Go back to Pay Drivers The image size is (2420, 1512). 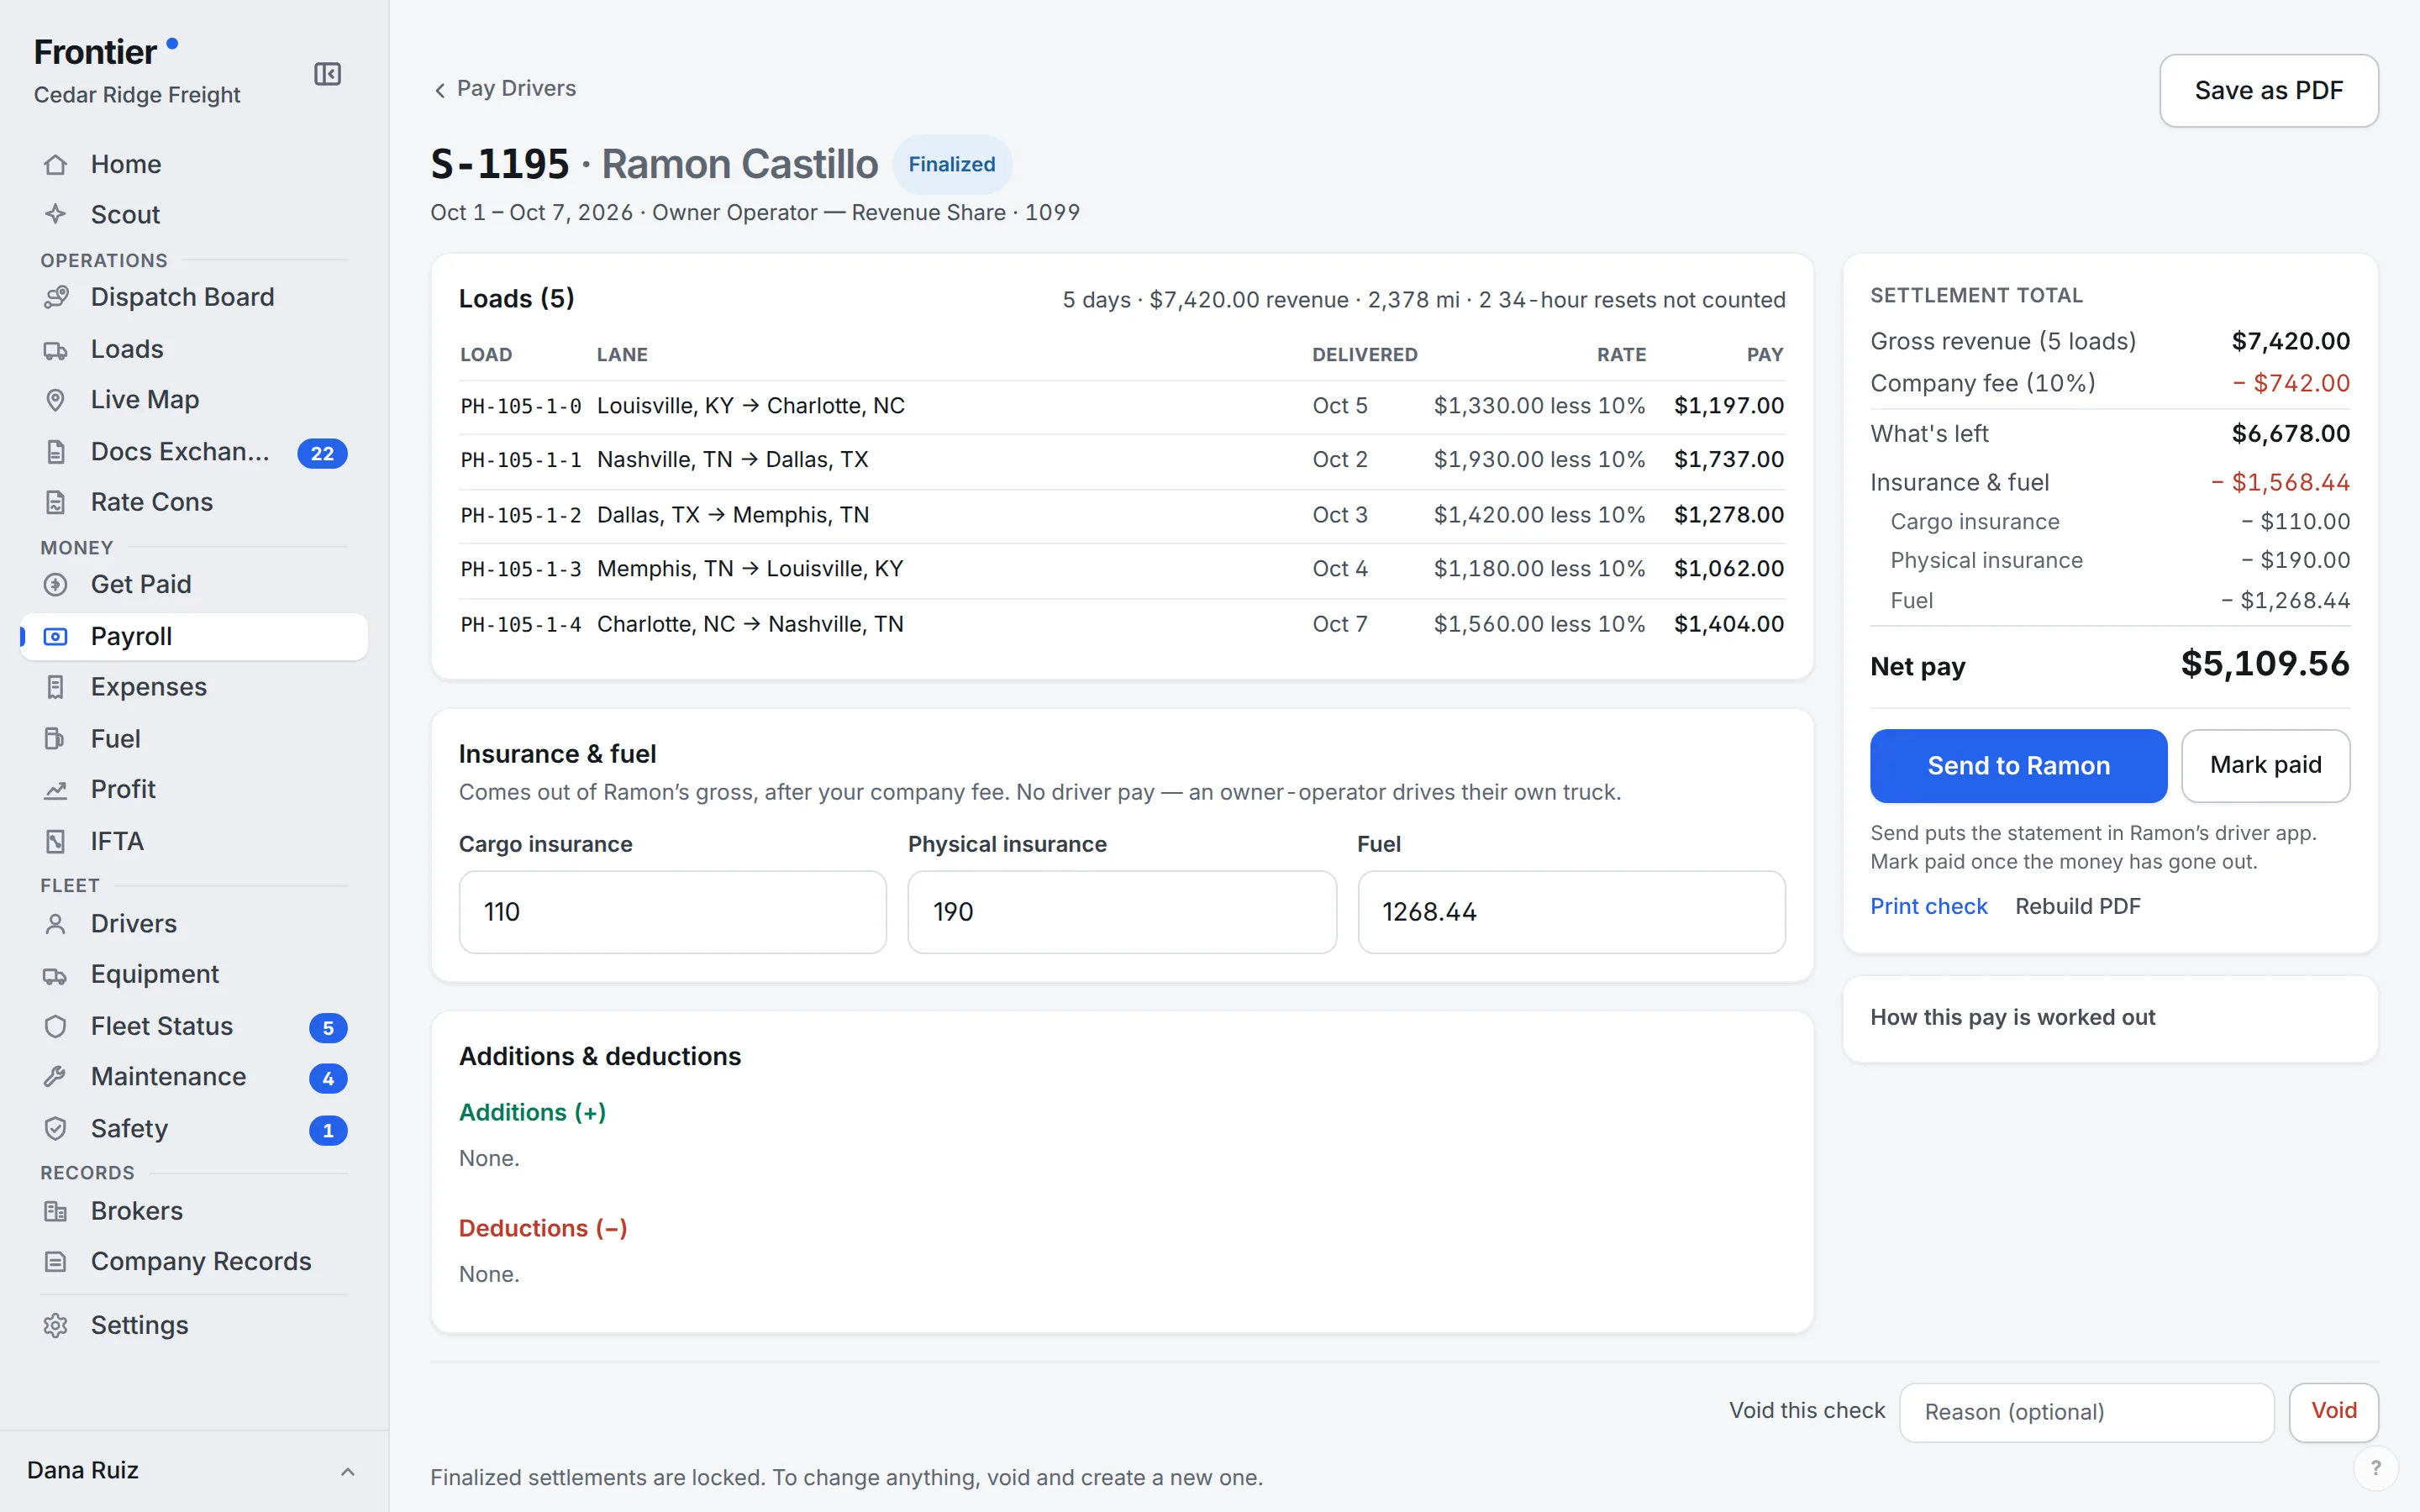[505, 88]
